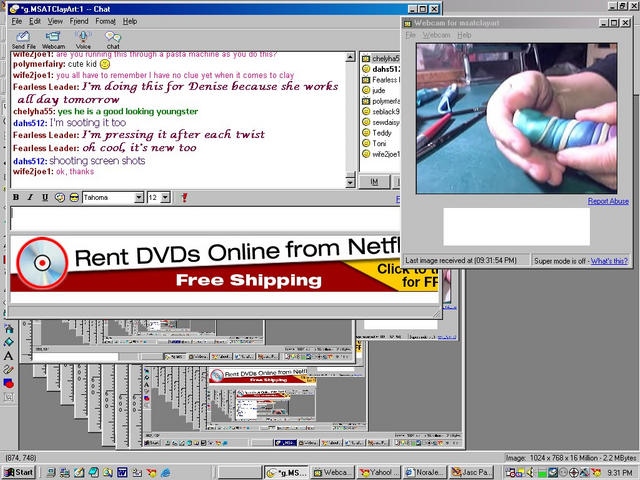Click the Send File toolbar icon
This screenshot has width=640, height=480.
click(x=23, y=40)
